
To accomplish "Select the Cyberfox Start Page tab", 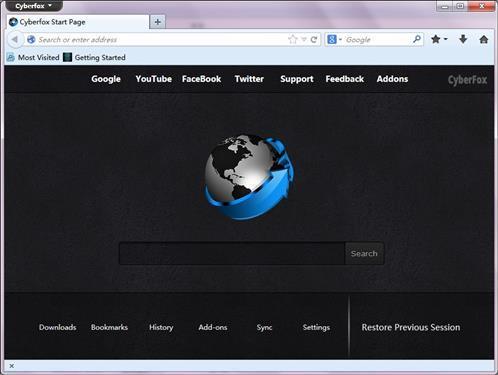I will 78,22.
